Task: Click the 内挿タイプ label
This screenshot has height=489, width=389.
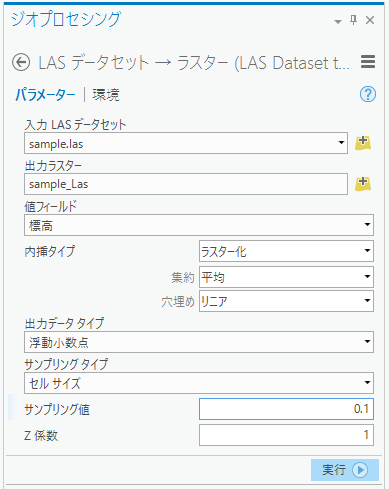Action: click(50, 251)
